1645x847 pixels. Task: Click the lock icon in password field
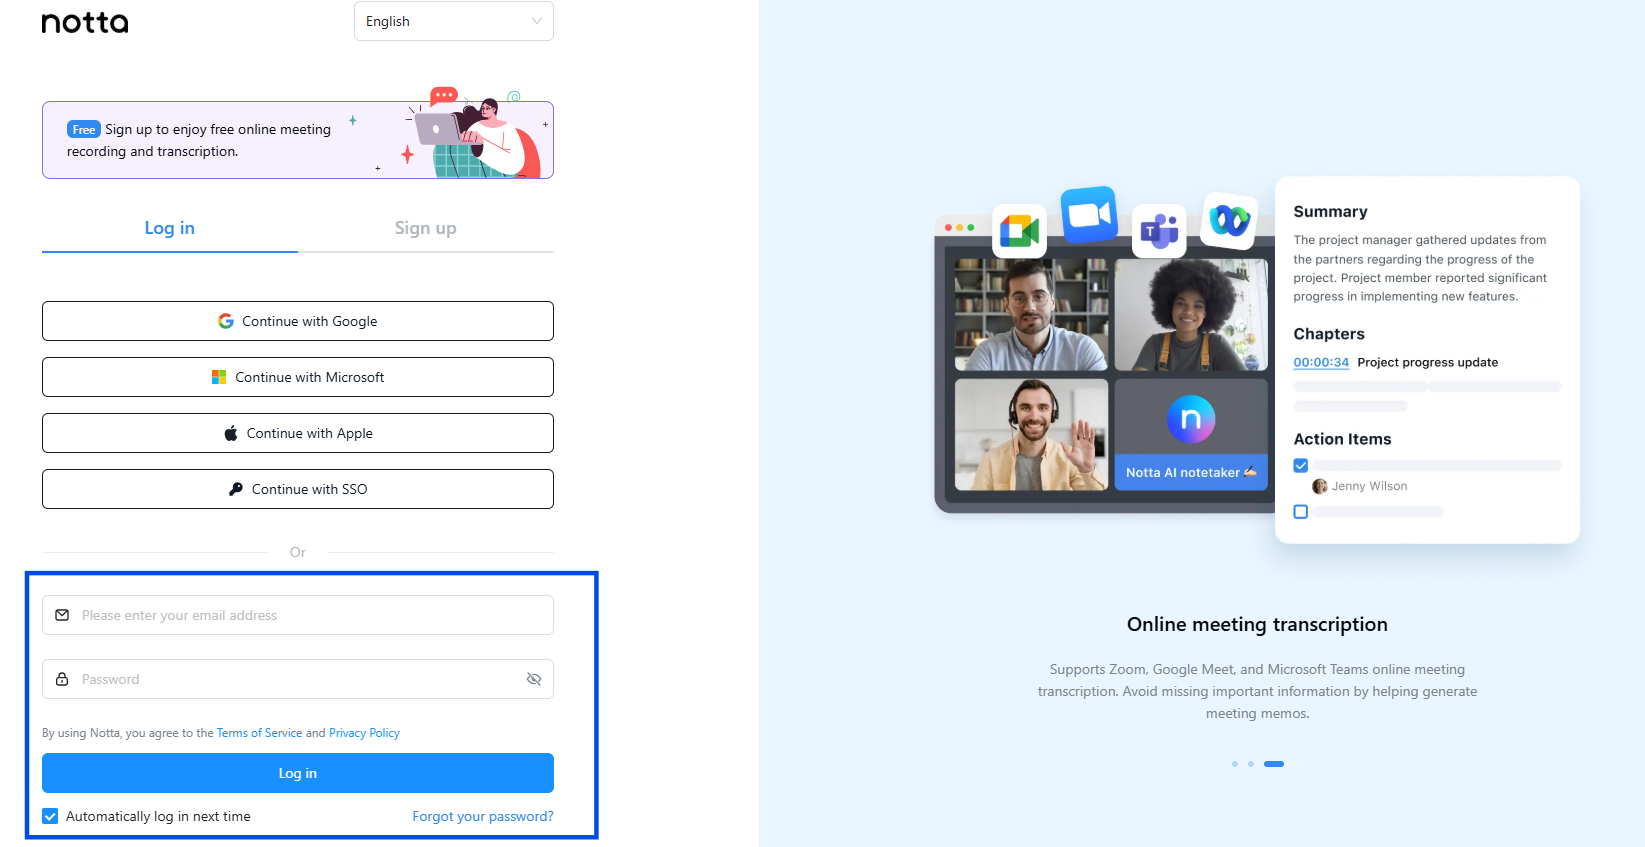(62, 679)
